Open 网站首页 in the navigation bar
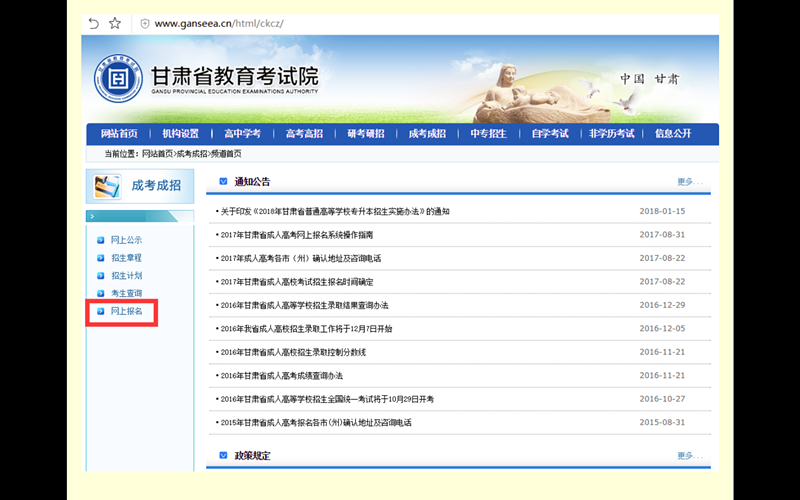The width and height of the screenshot is (800, 500). pyautogui.click(x=119, y=134)
